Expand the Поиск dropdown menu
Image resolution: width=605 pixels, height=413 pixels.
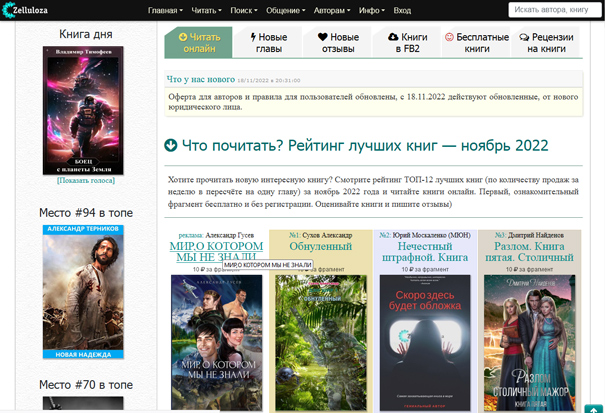pyautogui.click(x=244, y=10)
